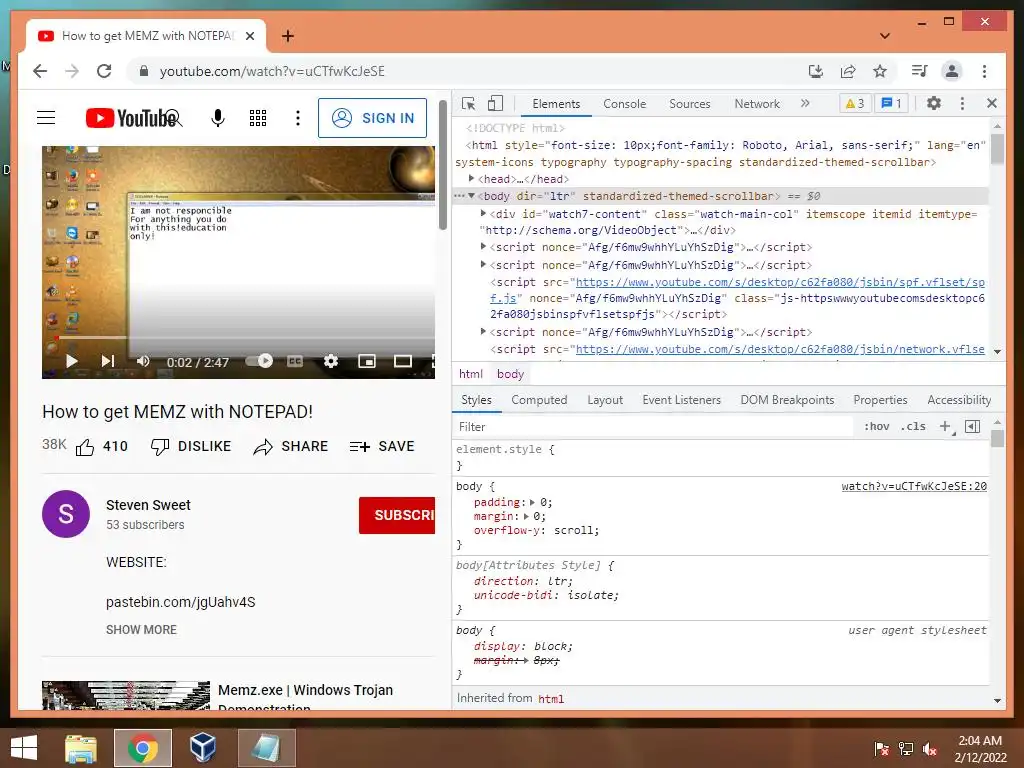The height and width of the screenshot is (768, 1024).
Task: Go to YouTube home via logo
Action: point(133,118)
